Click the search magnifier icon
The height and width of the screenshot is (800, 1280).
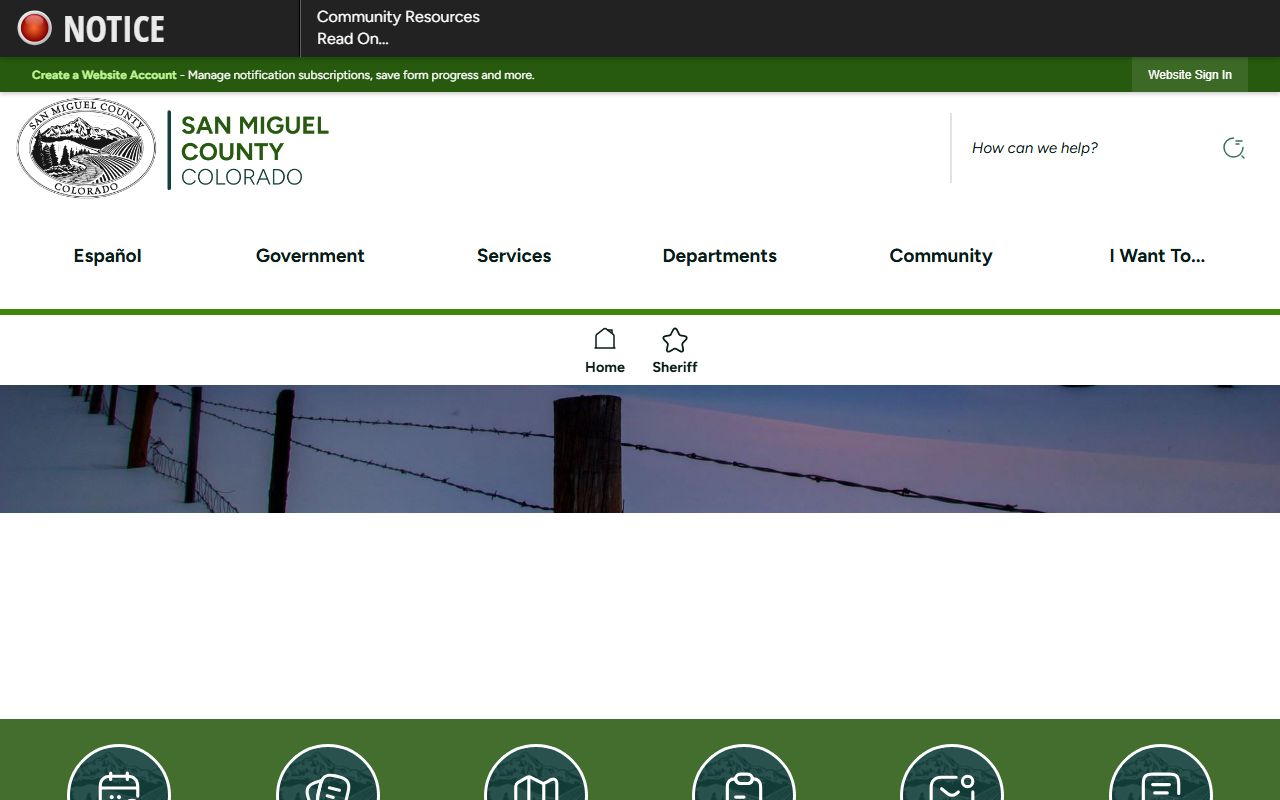tap(1234, 148)
